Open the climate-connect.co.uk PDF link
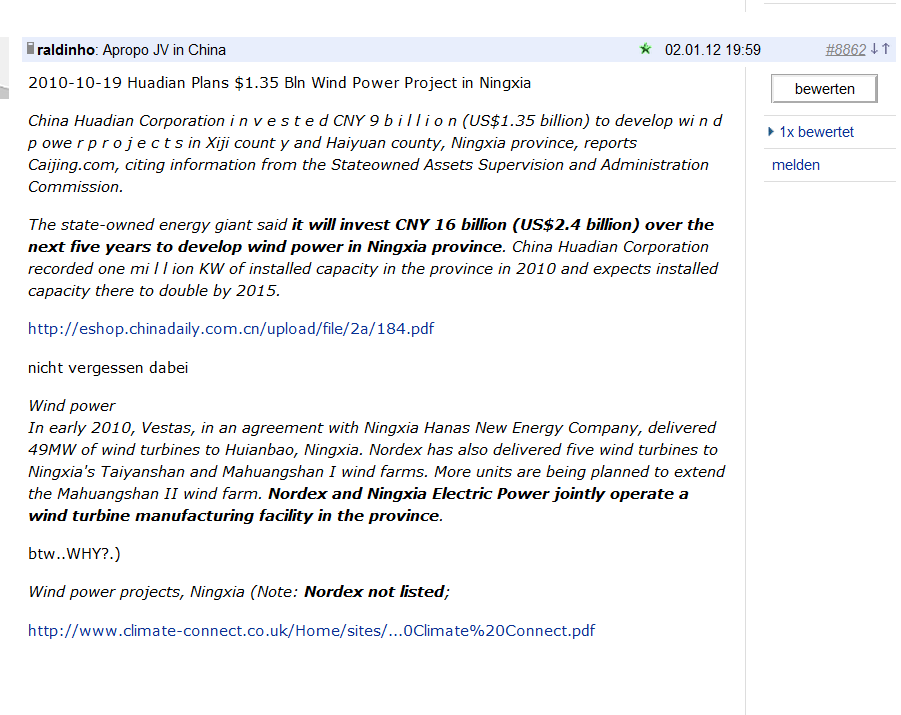The image size is (901, 715). 311,631
